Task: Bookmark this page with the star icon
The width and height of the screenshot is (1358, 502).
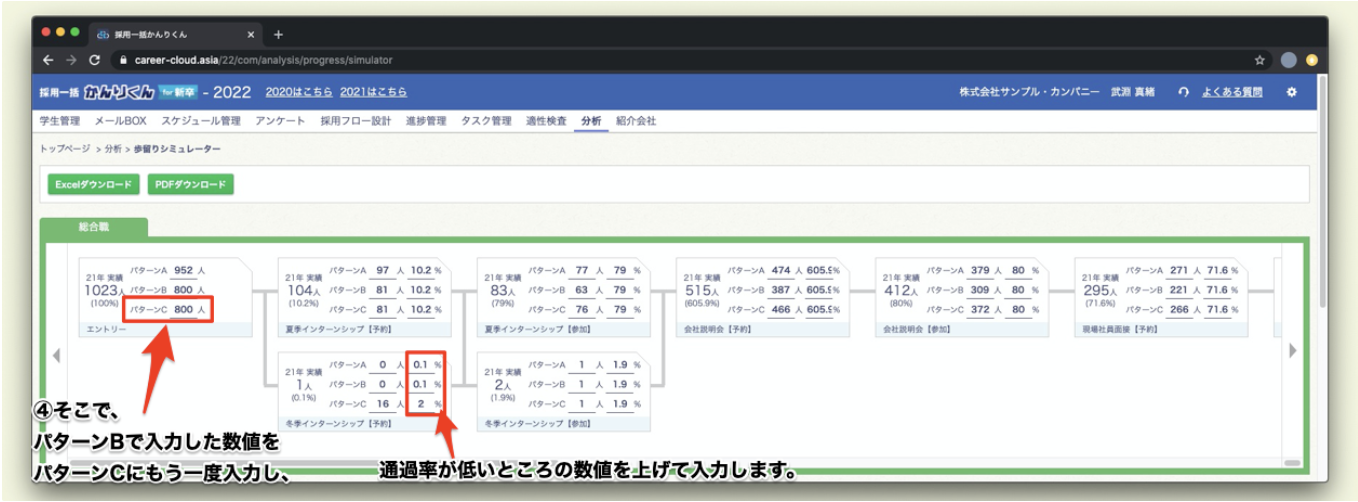Action: pos(1261,59)
